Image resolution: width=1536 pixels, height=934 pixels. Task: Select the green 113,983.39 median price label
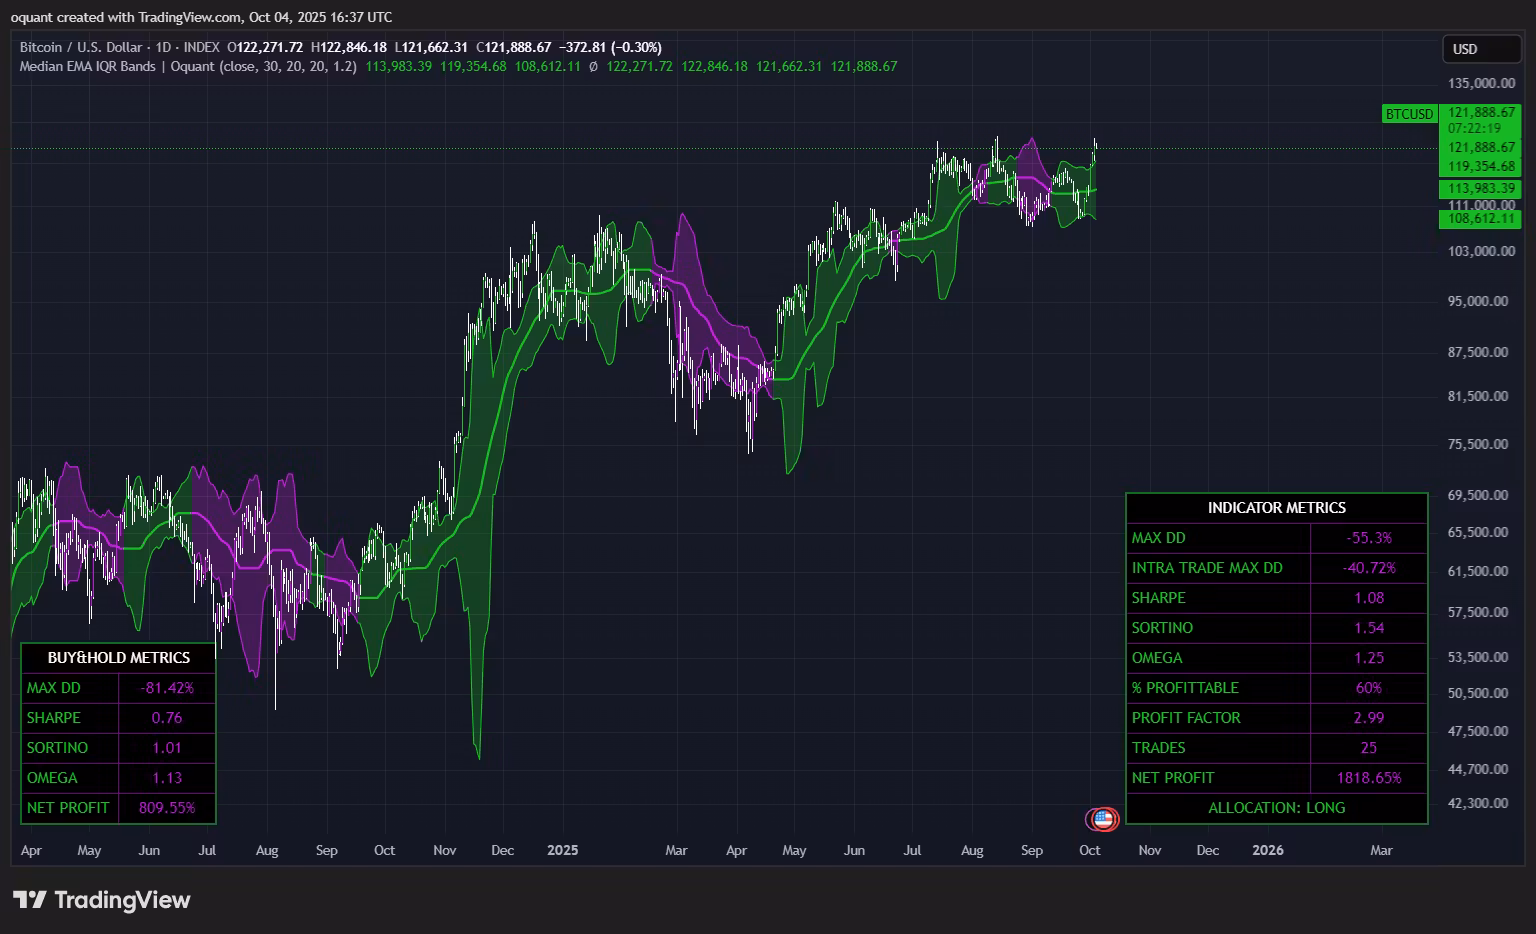[x=1481, y=188]
